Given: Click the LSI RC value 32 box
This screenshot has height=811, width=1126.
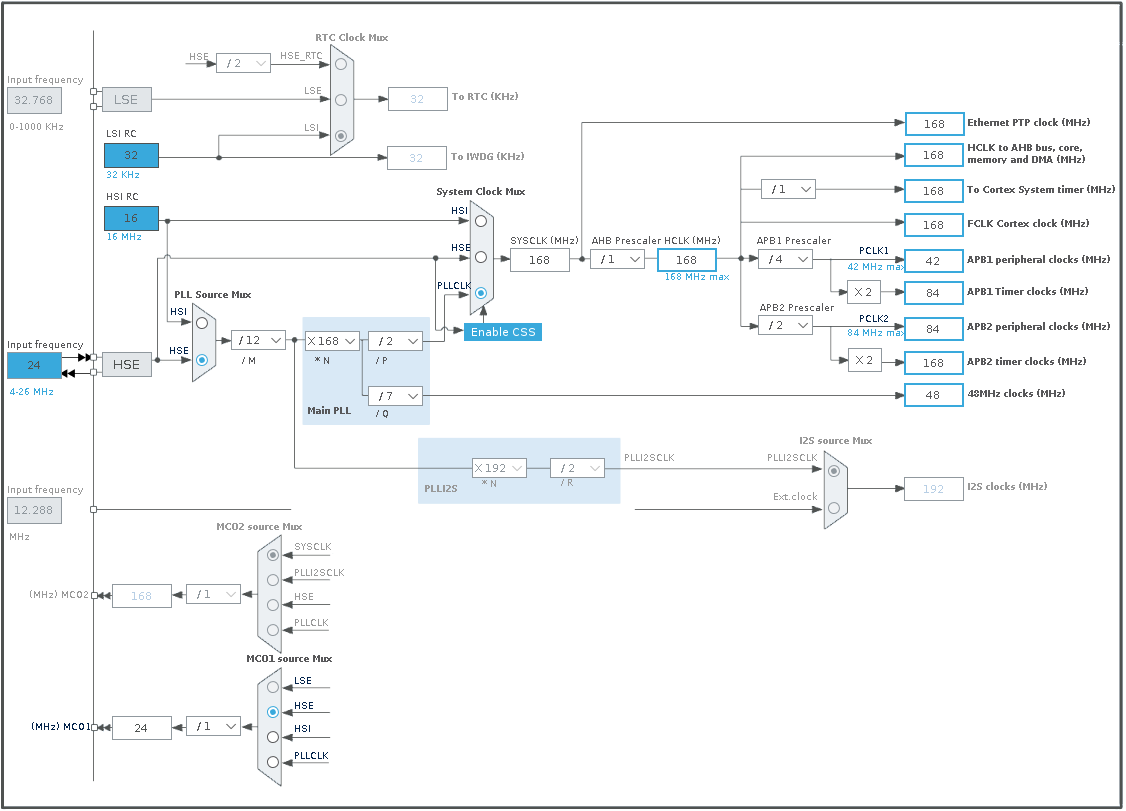Looking at the screenshot, I should [x=131, y=155].
